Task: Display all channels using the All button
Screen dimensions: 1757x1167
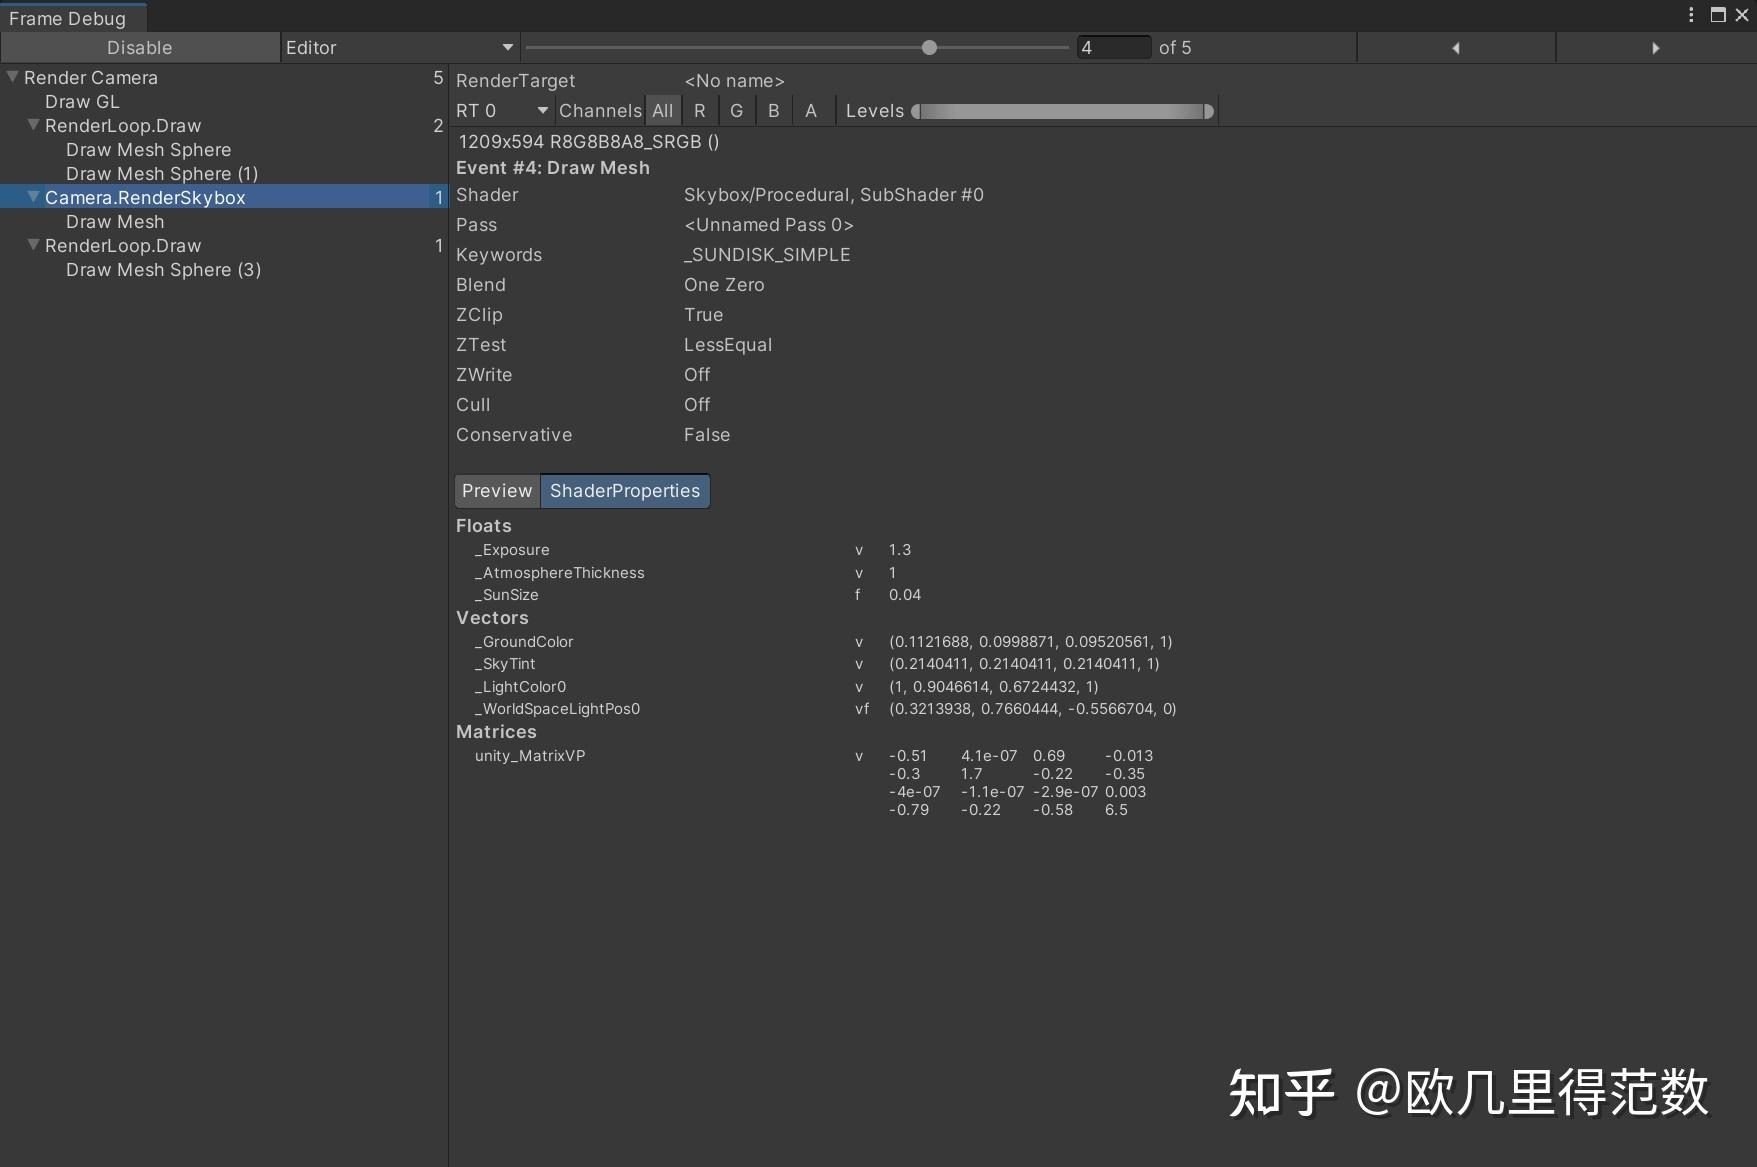Action: tap(662, 110)
